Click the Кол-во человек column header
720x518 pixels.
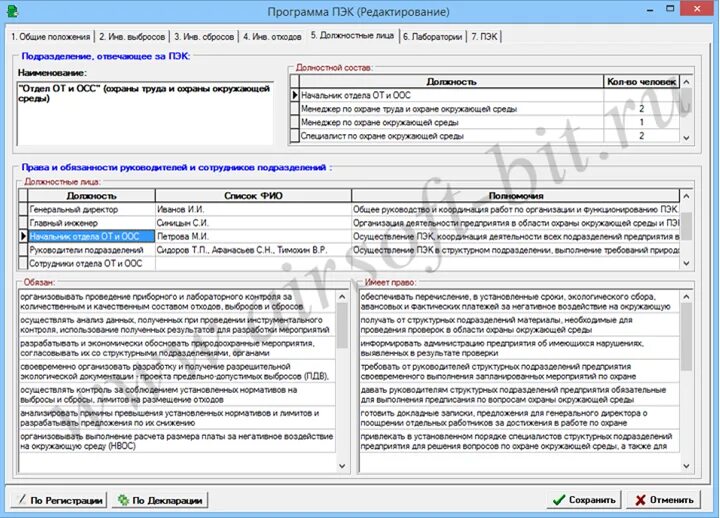coord(641,82)
